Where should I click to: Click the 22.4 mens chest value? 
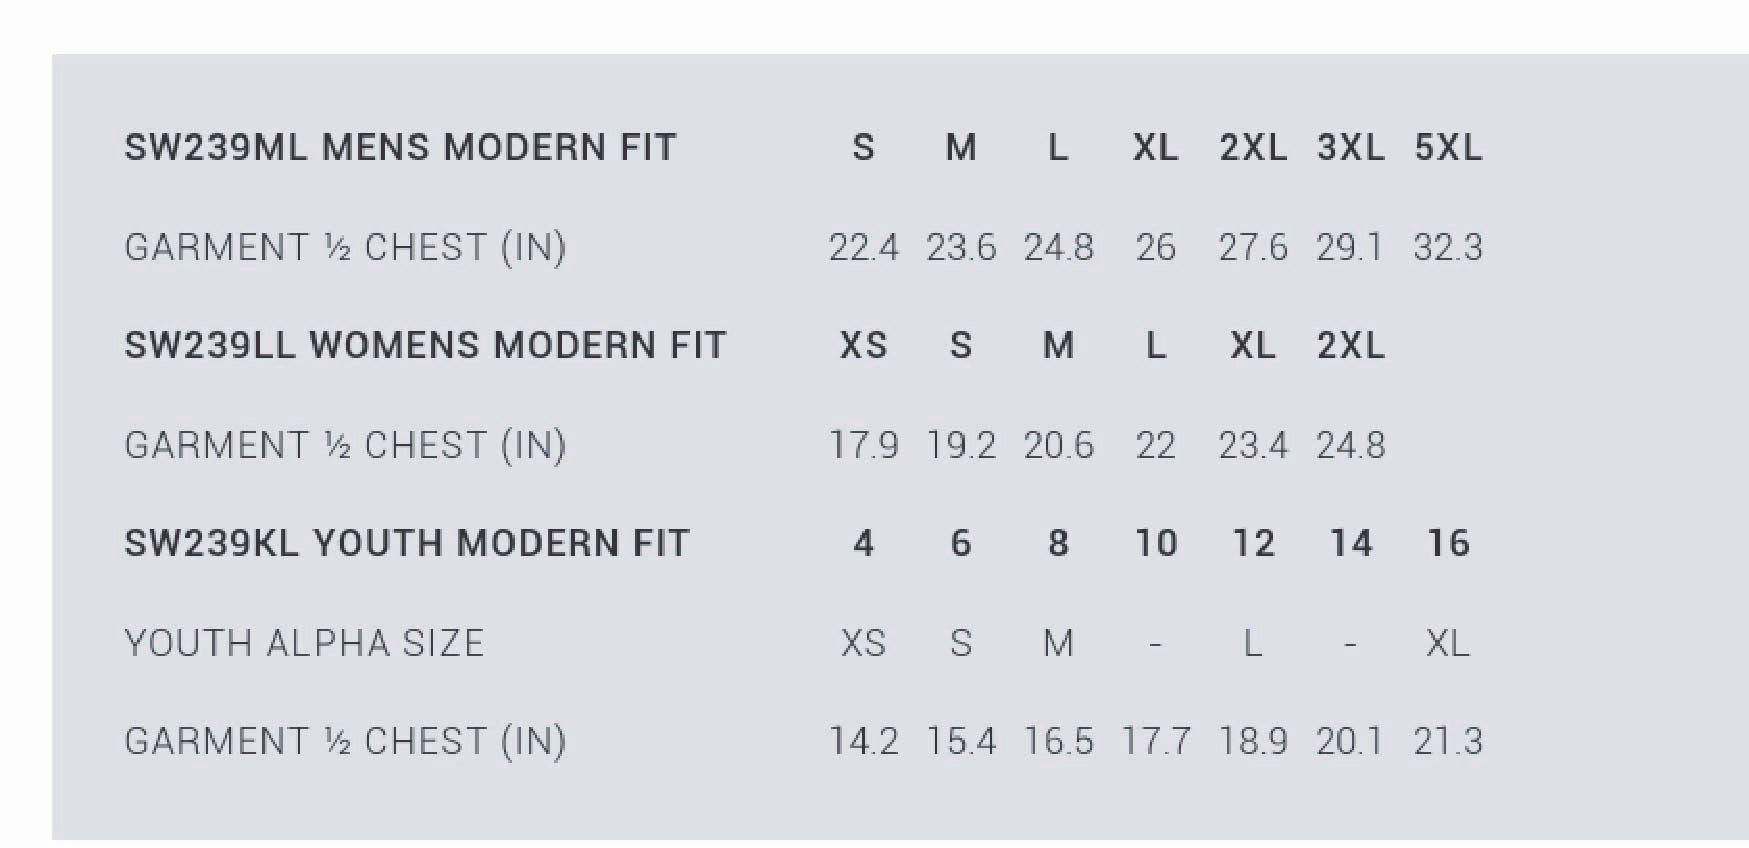coord(863,247)
